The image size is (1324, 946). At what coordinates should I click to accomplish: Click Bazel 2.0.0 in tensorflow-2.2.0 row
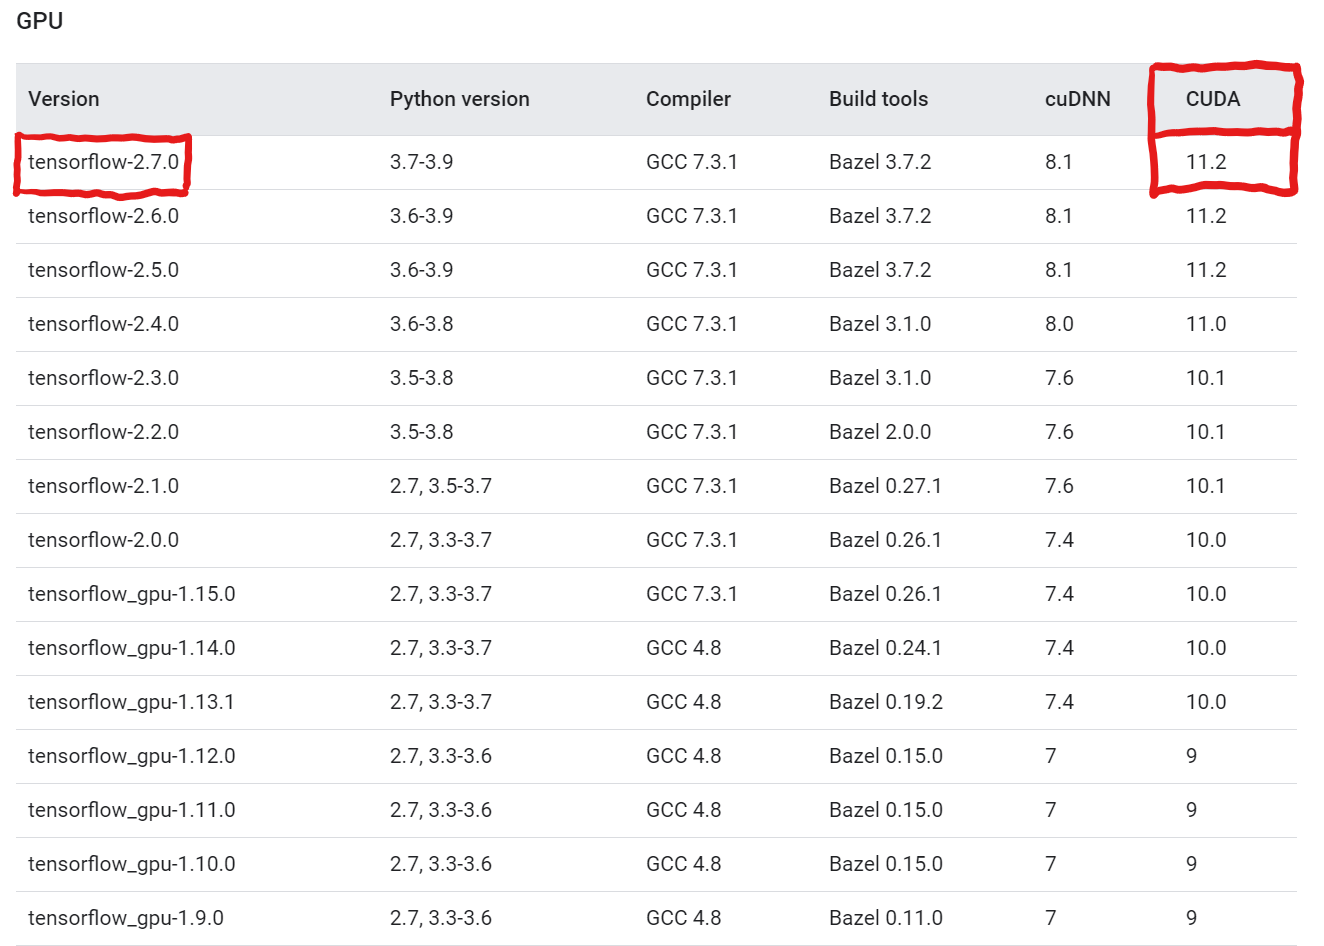click(x=880, y=432)
